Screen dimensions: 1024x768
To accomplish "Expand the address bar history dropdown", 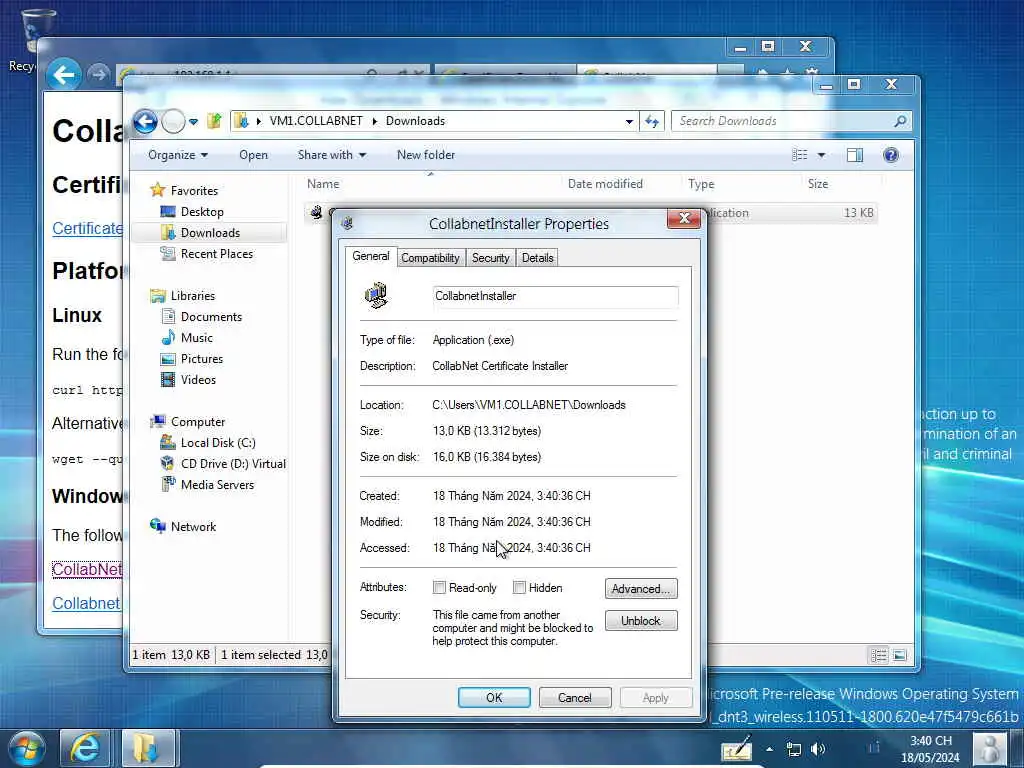I will click(629, 121).
